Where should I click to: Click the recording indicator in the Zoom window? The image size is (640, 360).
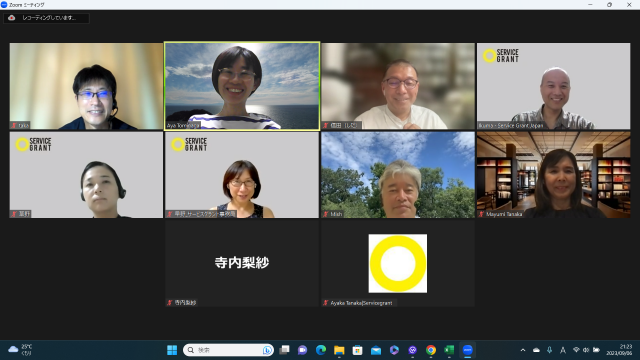pyautogui.click(x=46, y=18)
